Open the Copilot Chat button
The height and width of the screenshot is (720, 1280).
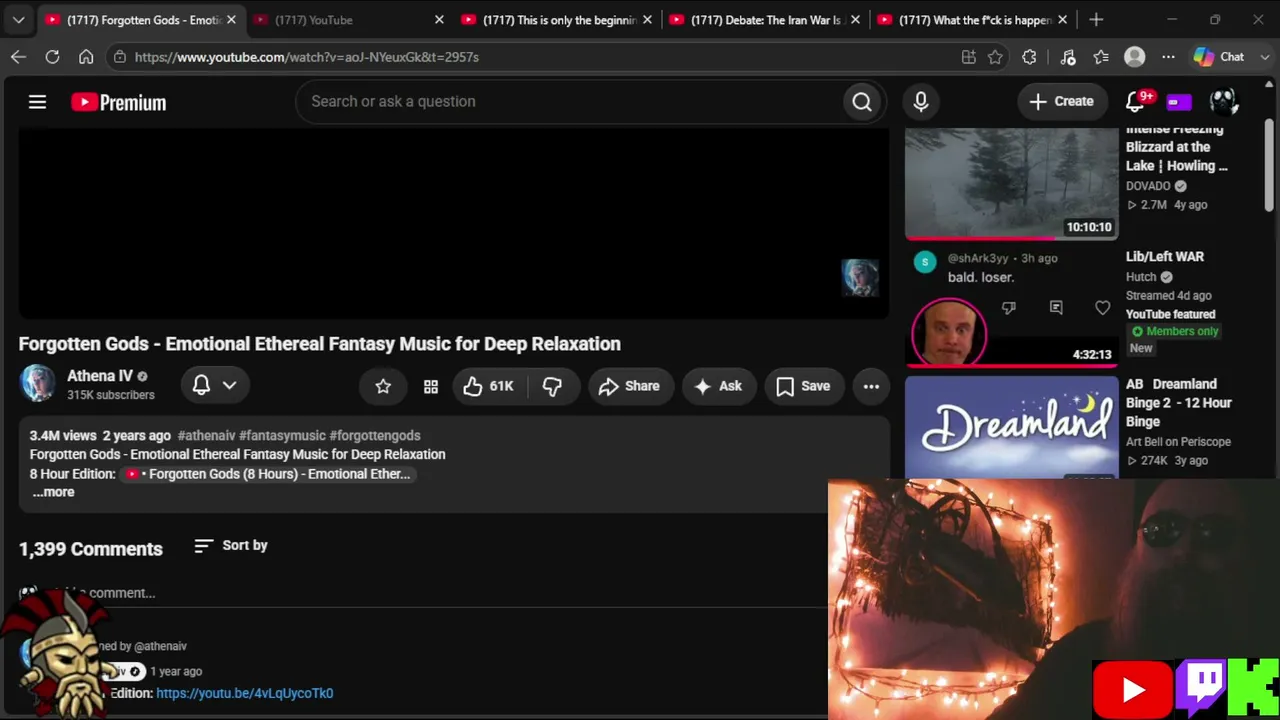point(1219,57)
